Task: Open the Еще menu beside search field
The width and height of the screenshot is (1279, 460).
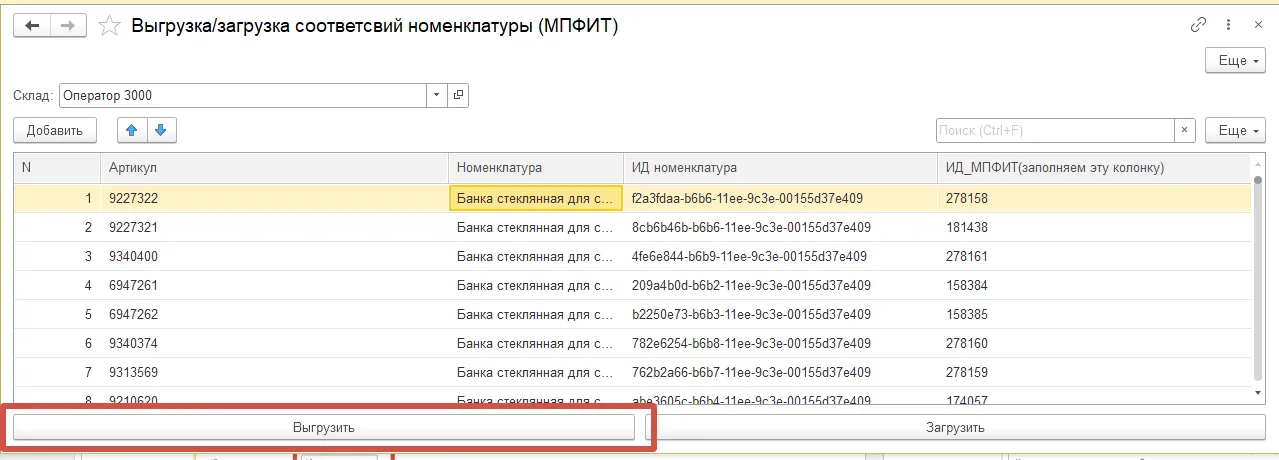Action: tap(1234, 131)
